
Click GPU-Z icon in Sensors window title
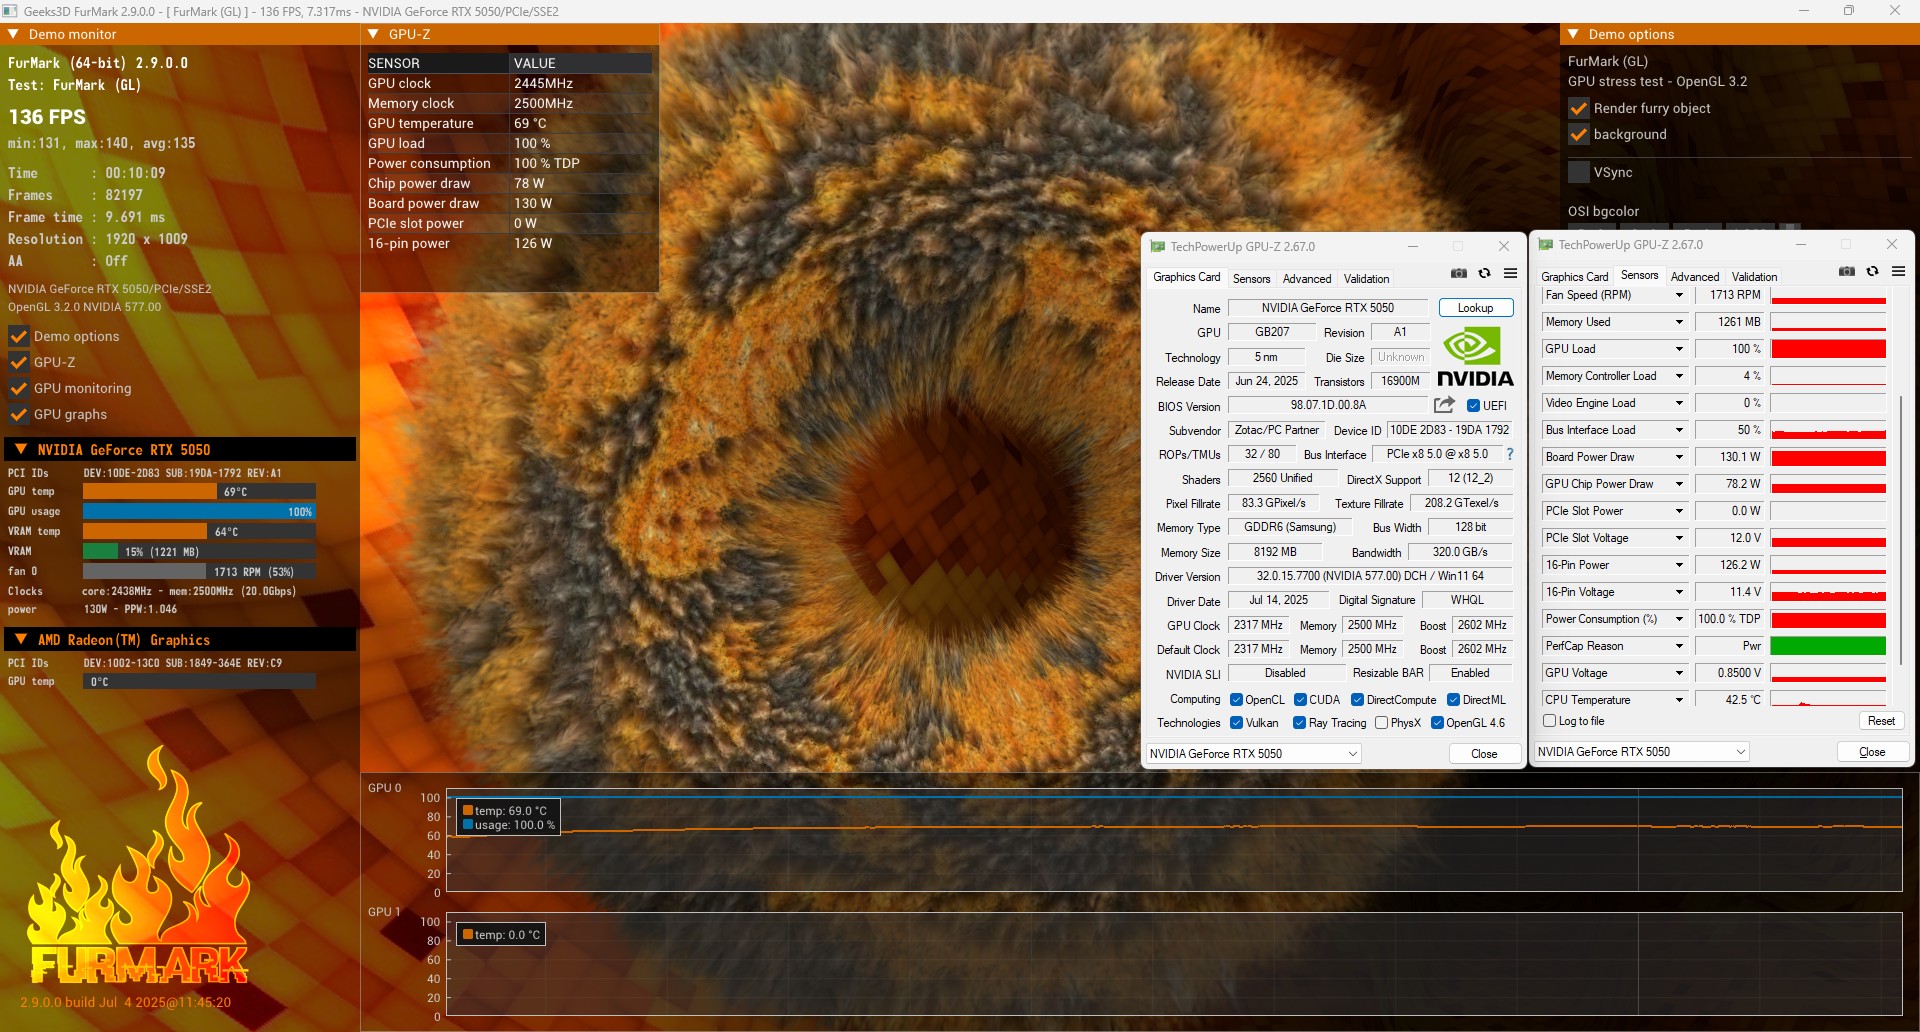tap(1546, 244)
